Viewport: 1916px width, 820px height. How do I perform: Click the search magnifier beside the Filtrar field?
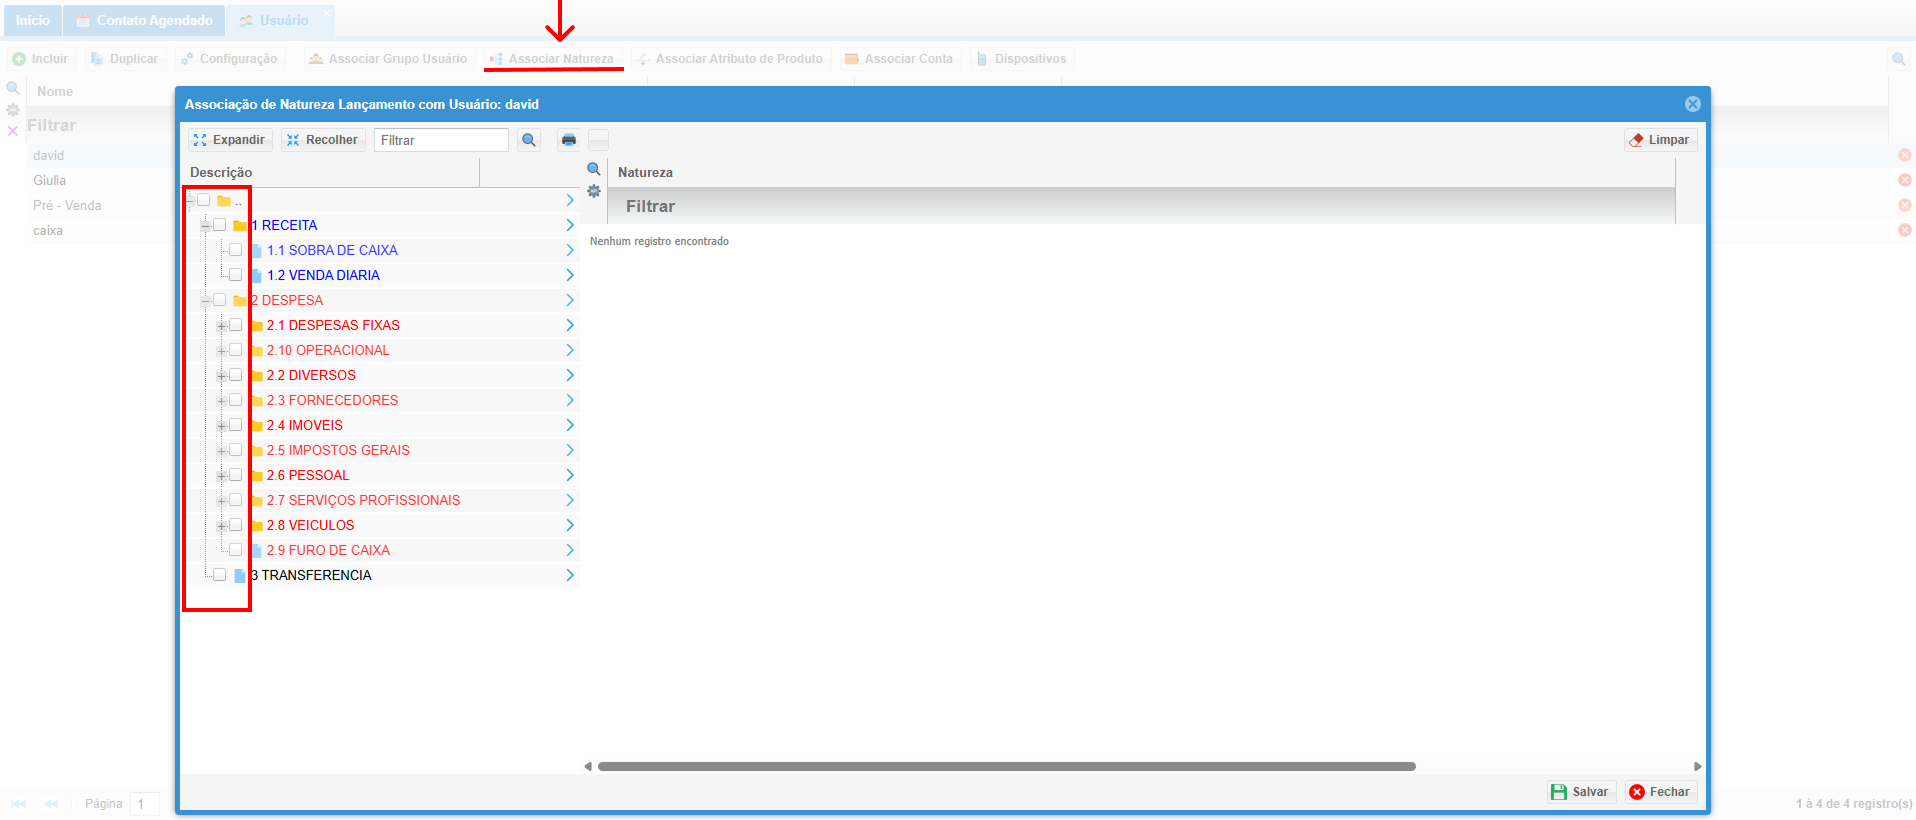tap(529, 140)
